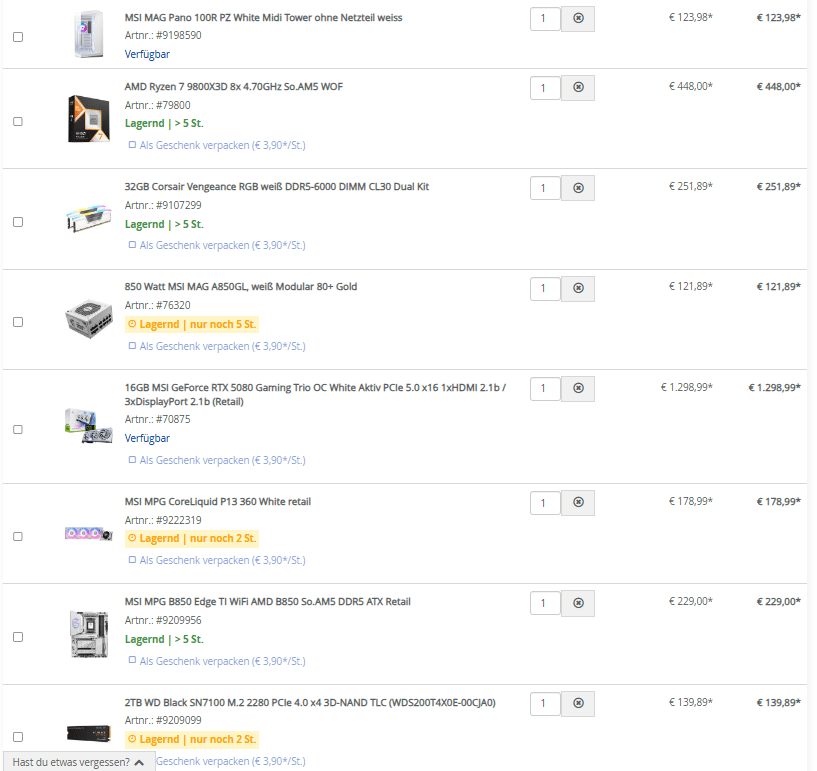The image size is (817, 771).
Task: Delete Corsair Vengeance RGB RAM from cart
Action: tap(578, 188)
